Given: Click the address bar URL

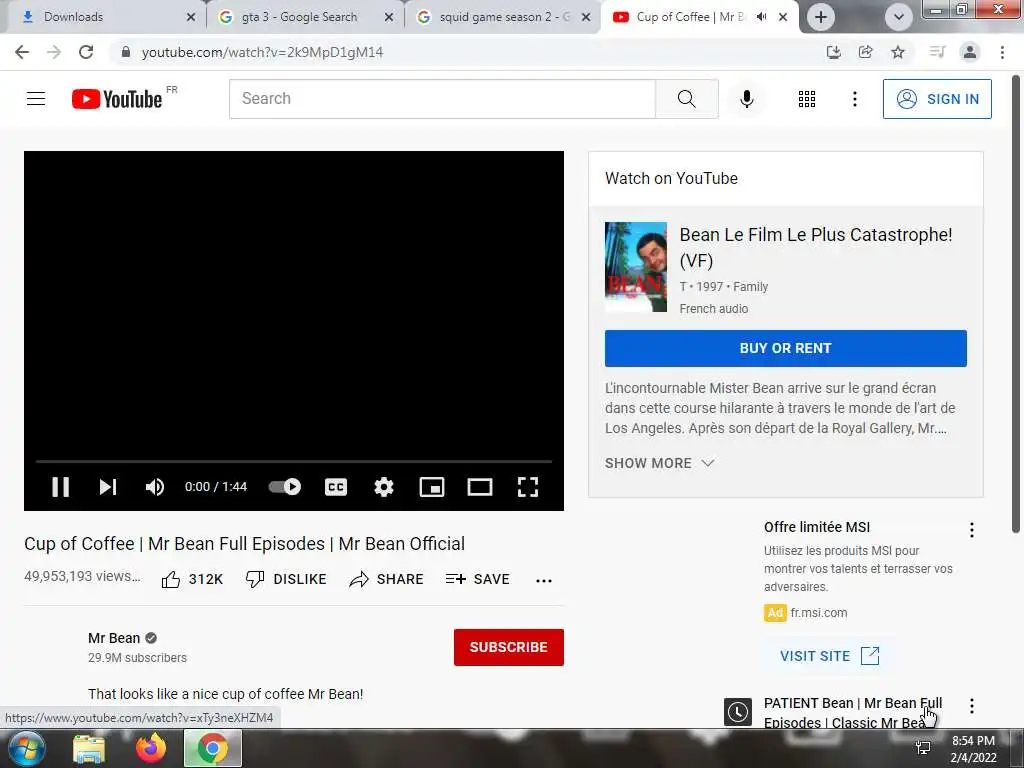Looking at the screenshot, I should coord(263,52).
